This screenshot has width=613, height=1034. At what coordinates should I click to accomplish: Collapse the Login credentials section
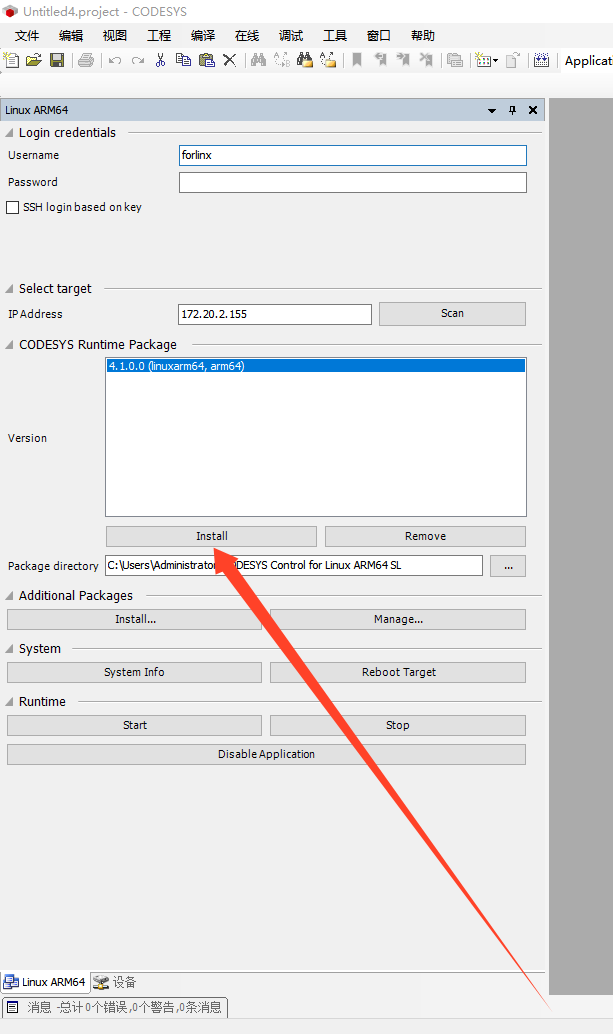click(x=9, y=133)
